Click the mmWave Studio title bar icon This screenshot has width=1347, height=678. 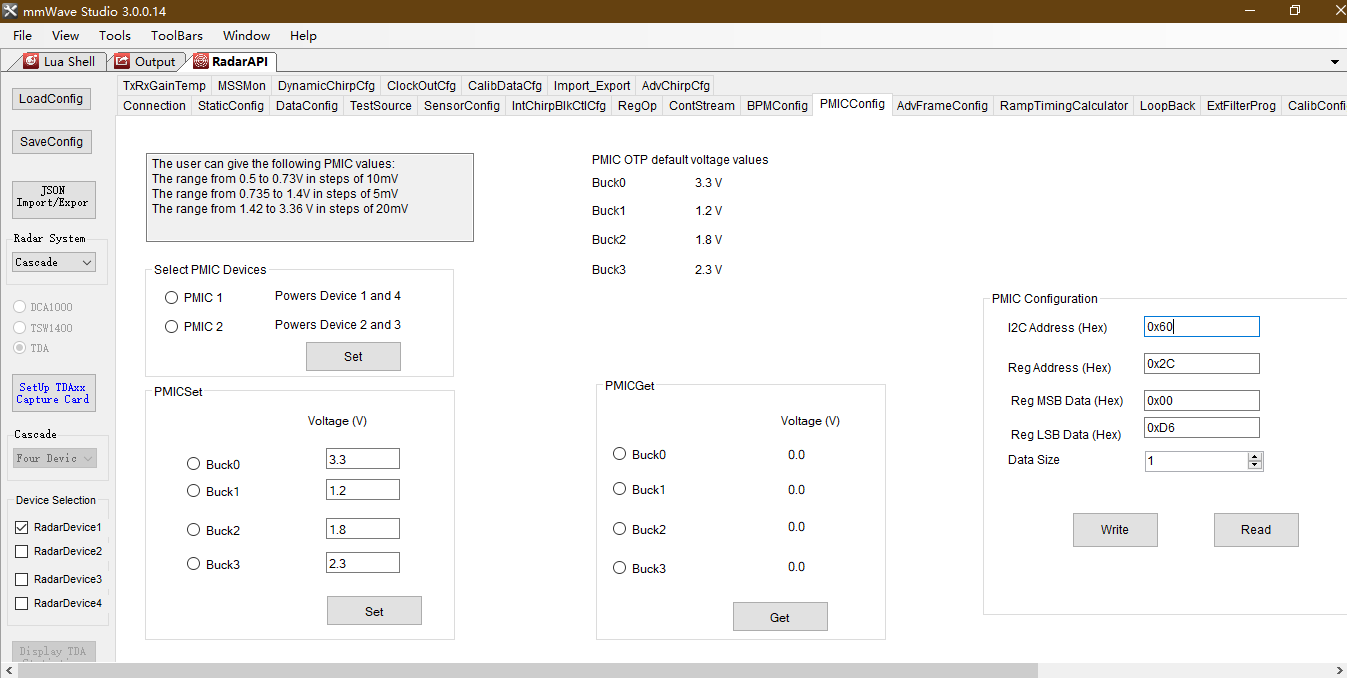(10, 10)
